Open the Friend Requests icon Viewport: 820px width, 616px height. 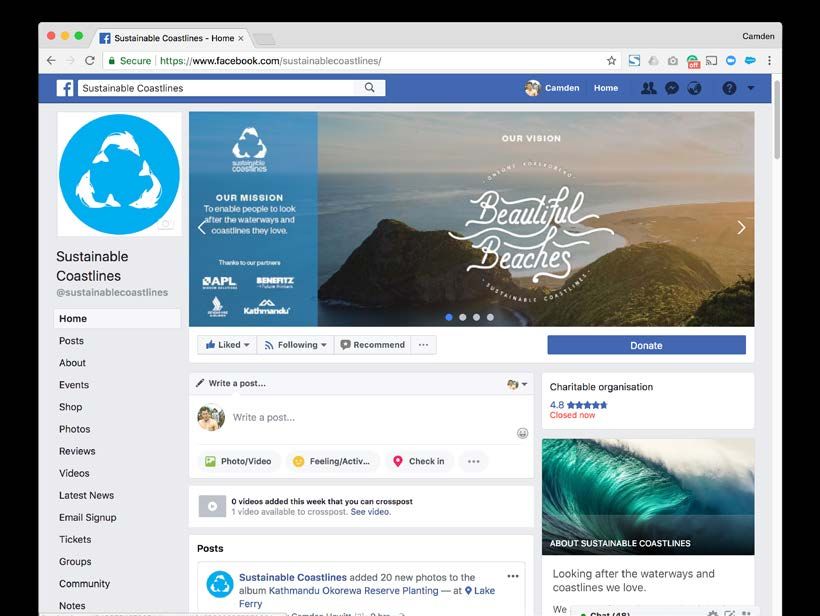(x=648, y=88)
